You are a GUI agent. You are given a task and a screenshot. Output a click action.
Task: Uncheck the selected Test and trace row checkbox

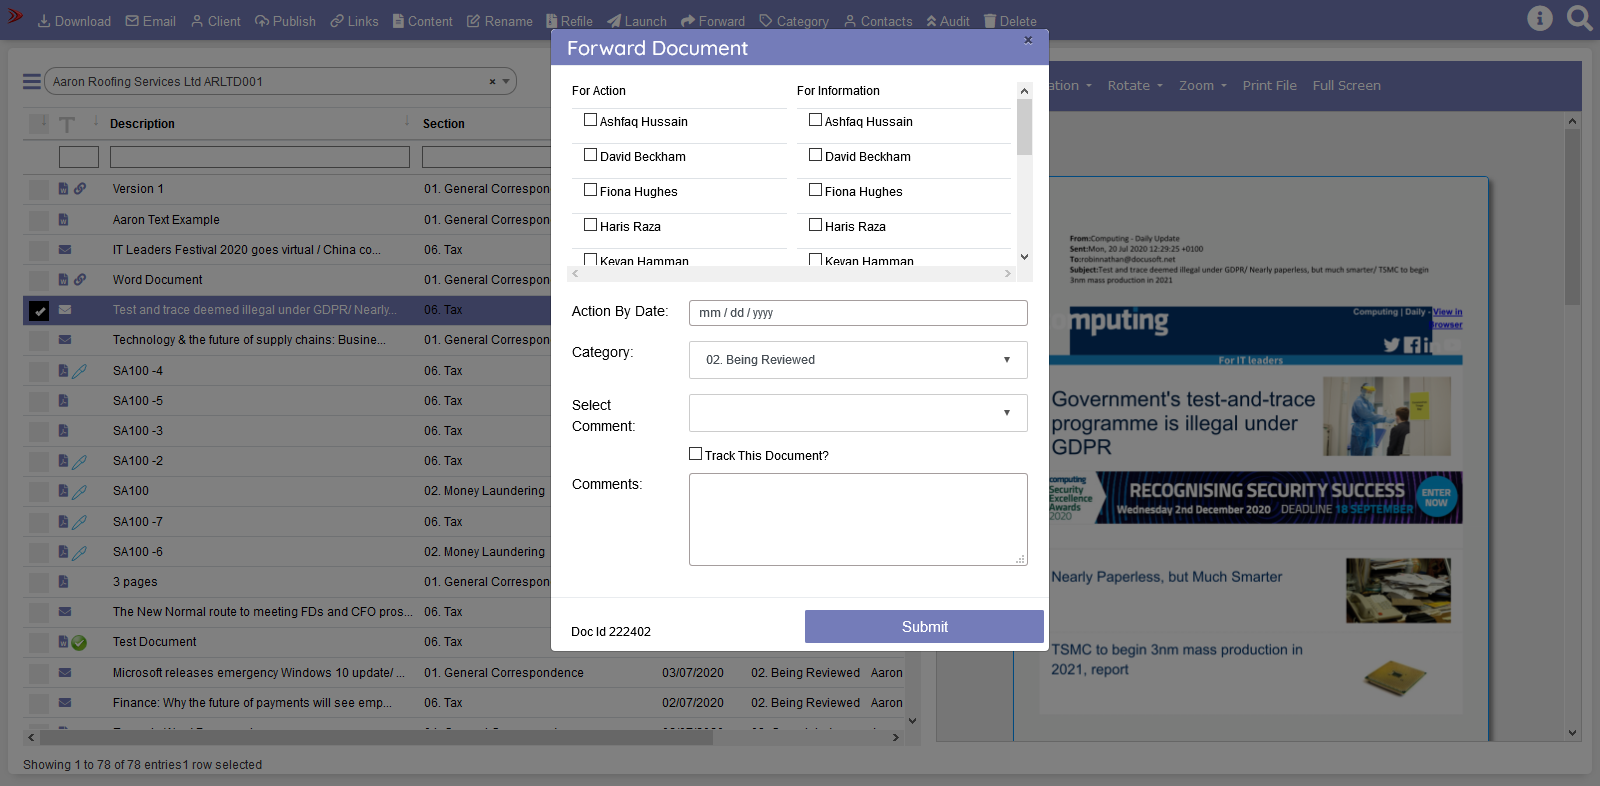[39, 311]
